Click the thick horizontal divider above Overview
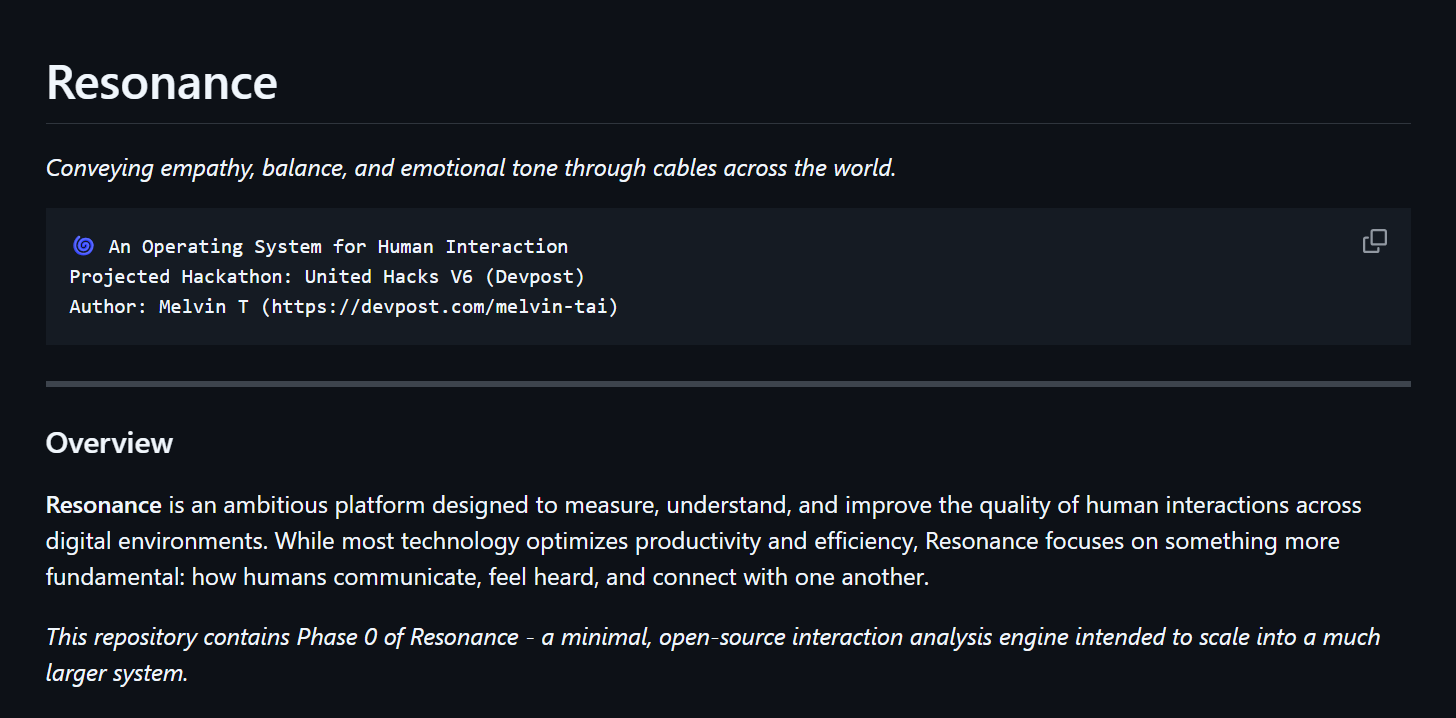Viewport: 1456px width, 718px height. (x=728, y=383)
